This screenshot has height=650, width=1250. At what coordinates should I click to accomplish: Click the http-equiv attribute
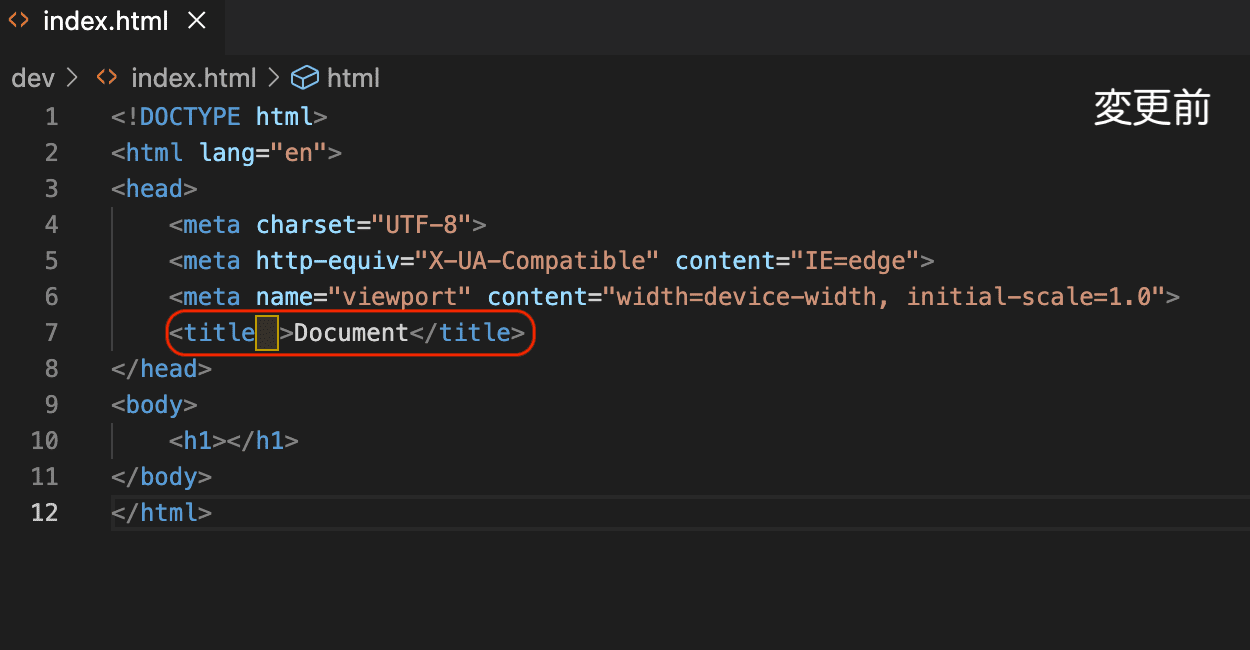point(328,261)
